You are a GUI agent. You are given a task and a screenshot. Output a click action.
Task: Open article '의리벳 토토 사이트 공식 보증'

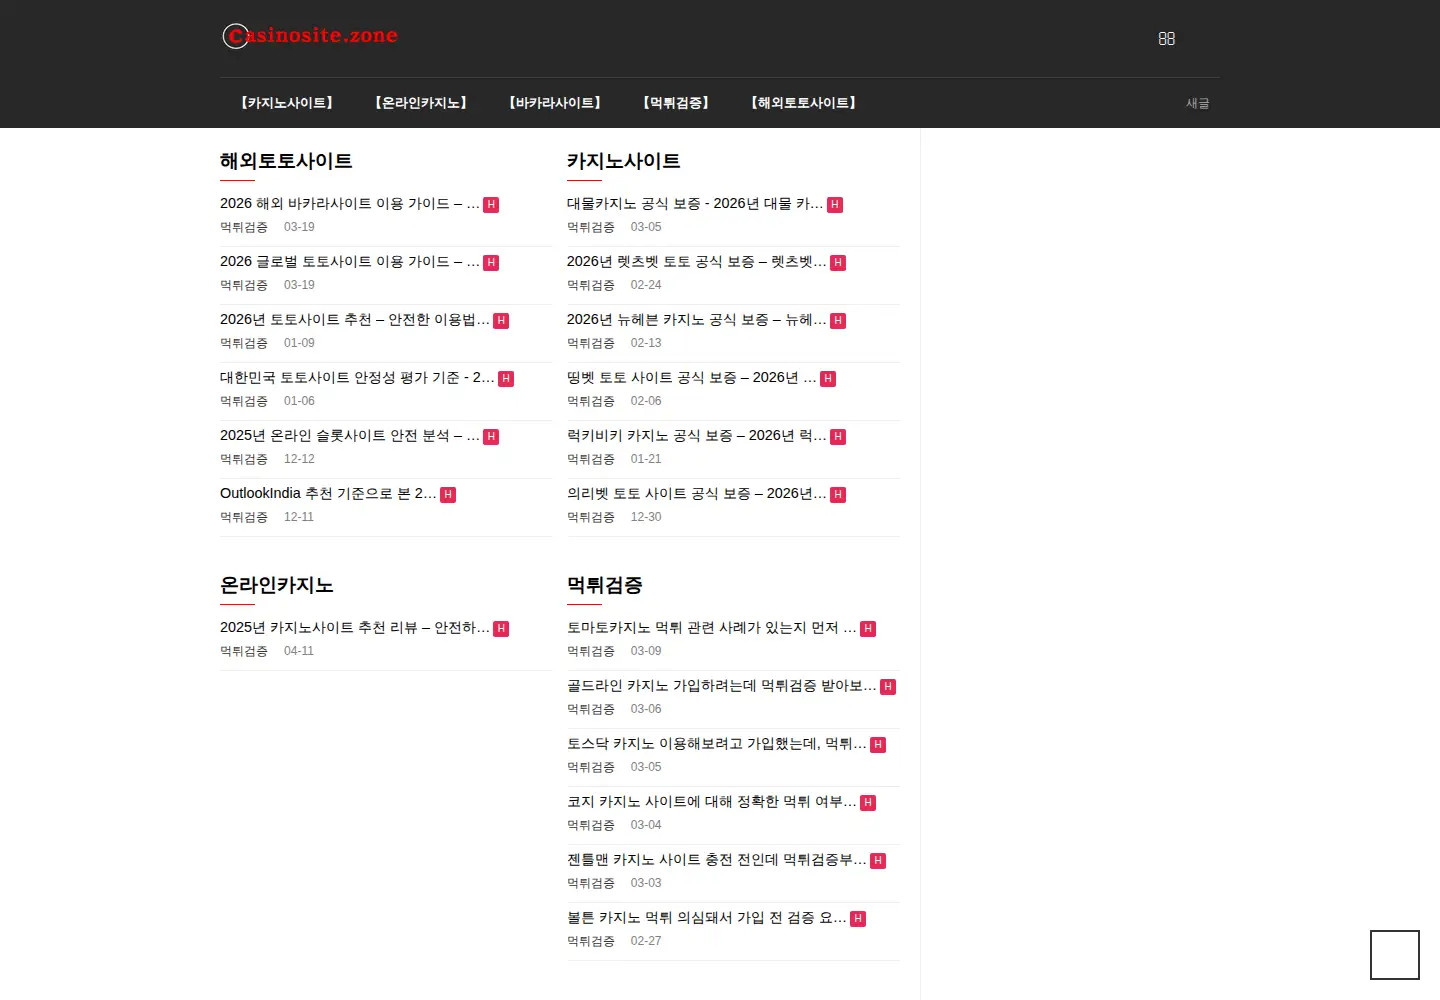click(697, 494)
